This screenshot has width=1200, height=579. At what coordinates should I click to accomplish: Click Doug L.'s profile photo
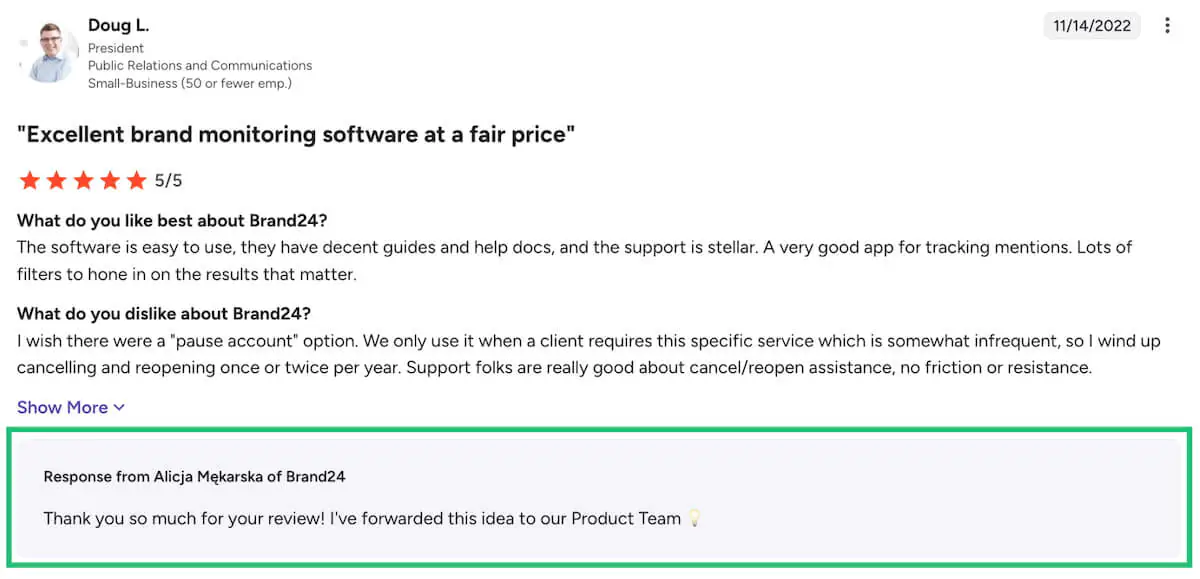pyautogui.click(x=50, y=52)
